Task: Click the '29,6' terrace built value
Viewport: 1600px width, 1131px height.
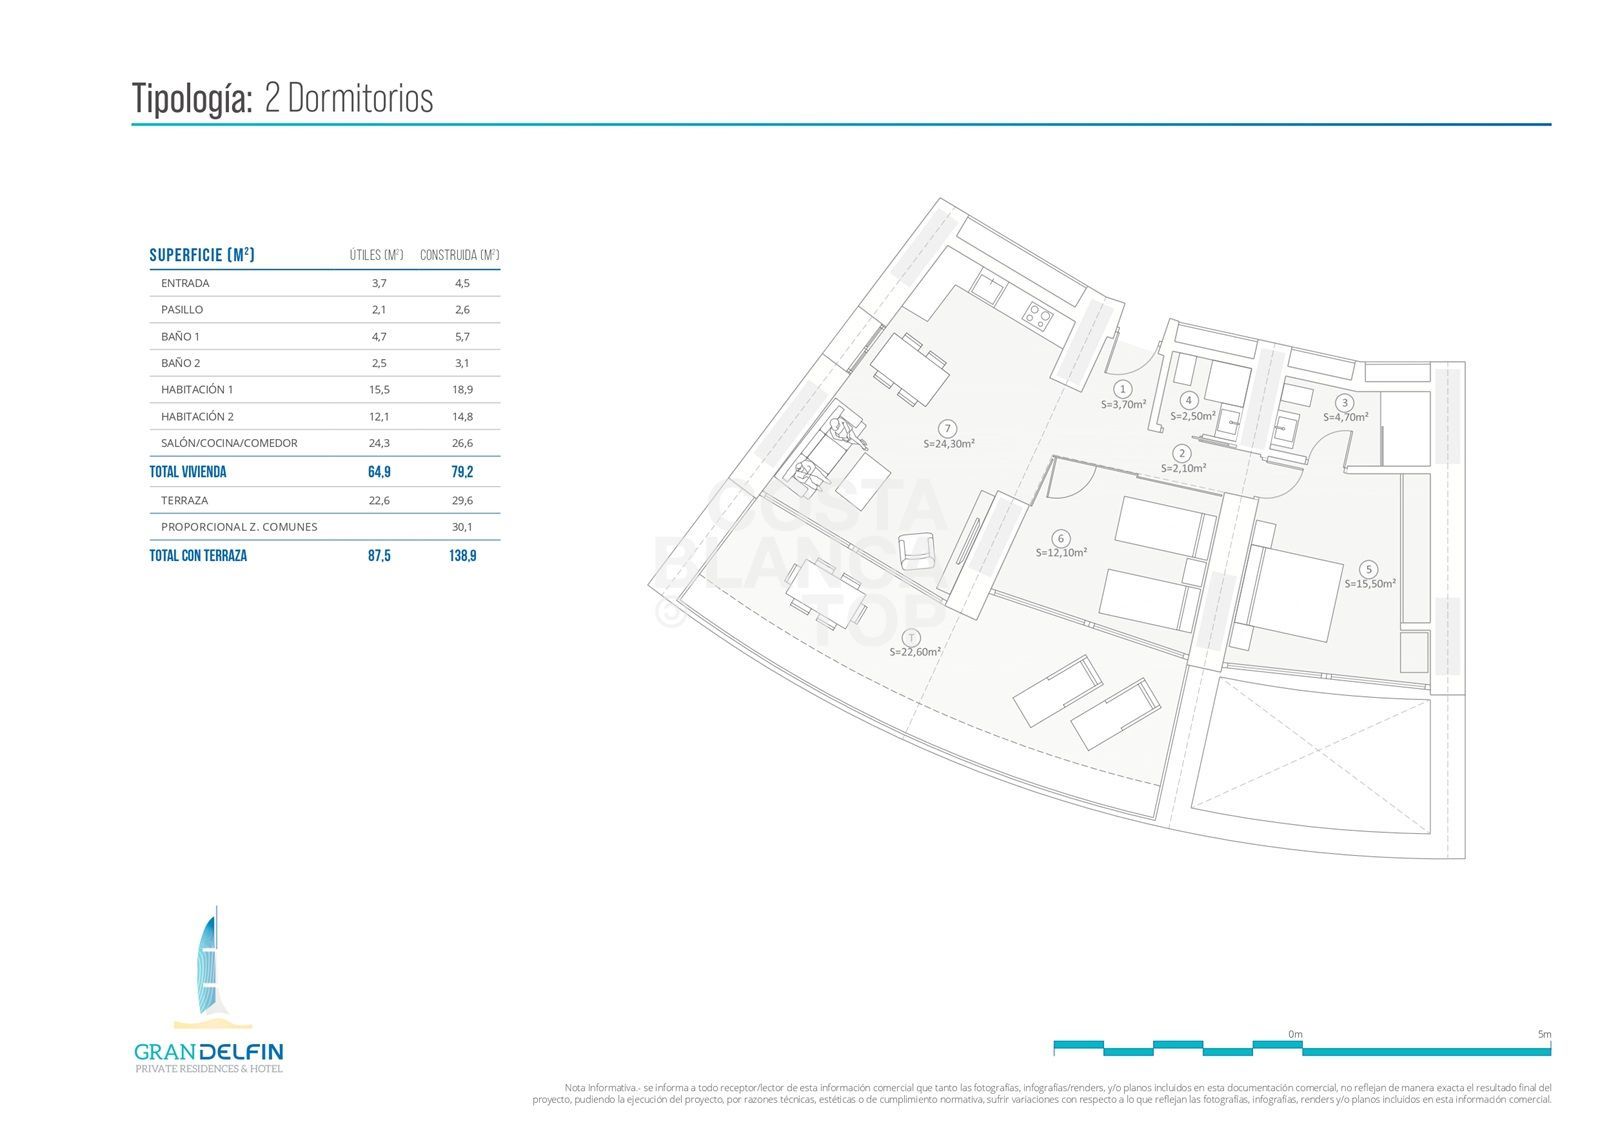Action: tap(462, 500)
